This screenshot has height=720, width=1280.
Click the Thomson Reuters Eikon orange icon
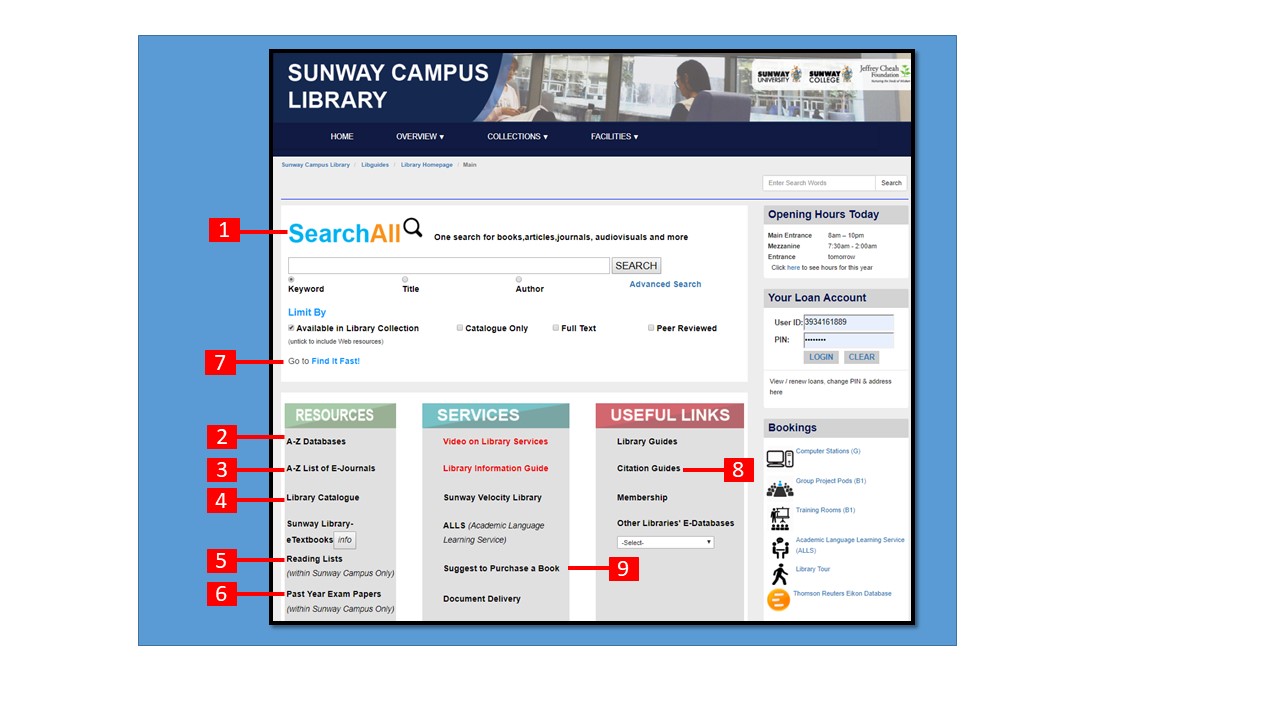pos(778,600)
